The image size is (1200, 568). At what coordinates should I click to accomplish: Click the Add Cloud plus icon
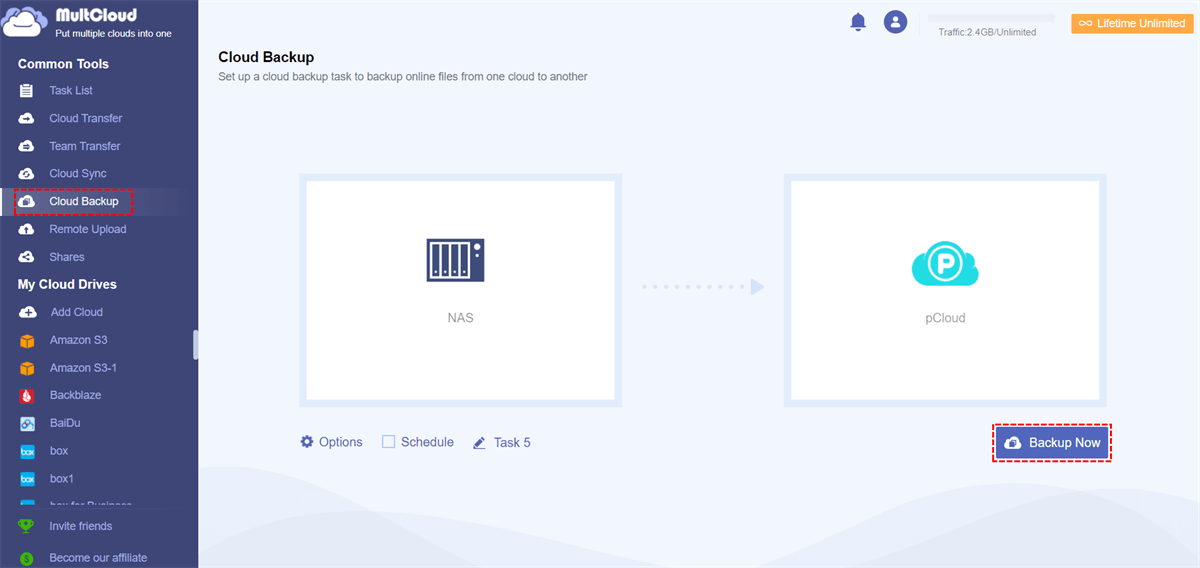click(x=28, y=312)
